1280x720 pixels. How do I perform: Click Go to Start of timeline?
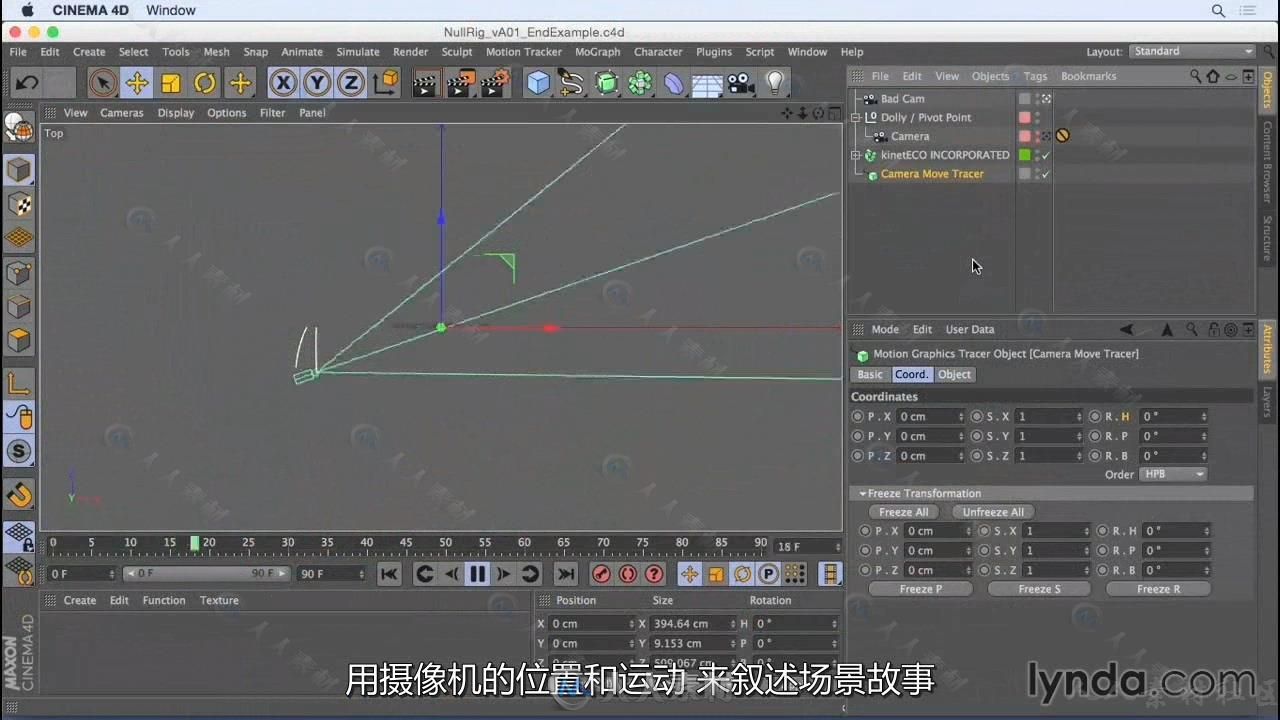tap(389, 574)
